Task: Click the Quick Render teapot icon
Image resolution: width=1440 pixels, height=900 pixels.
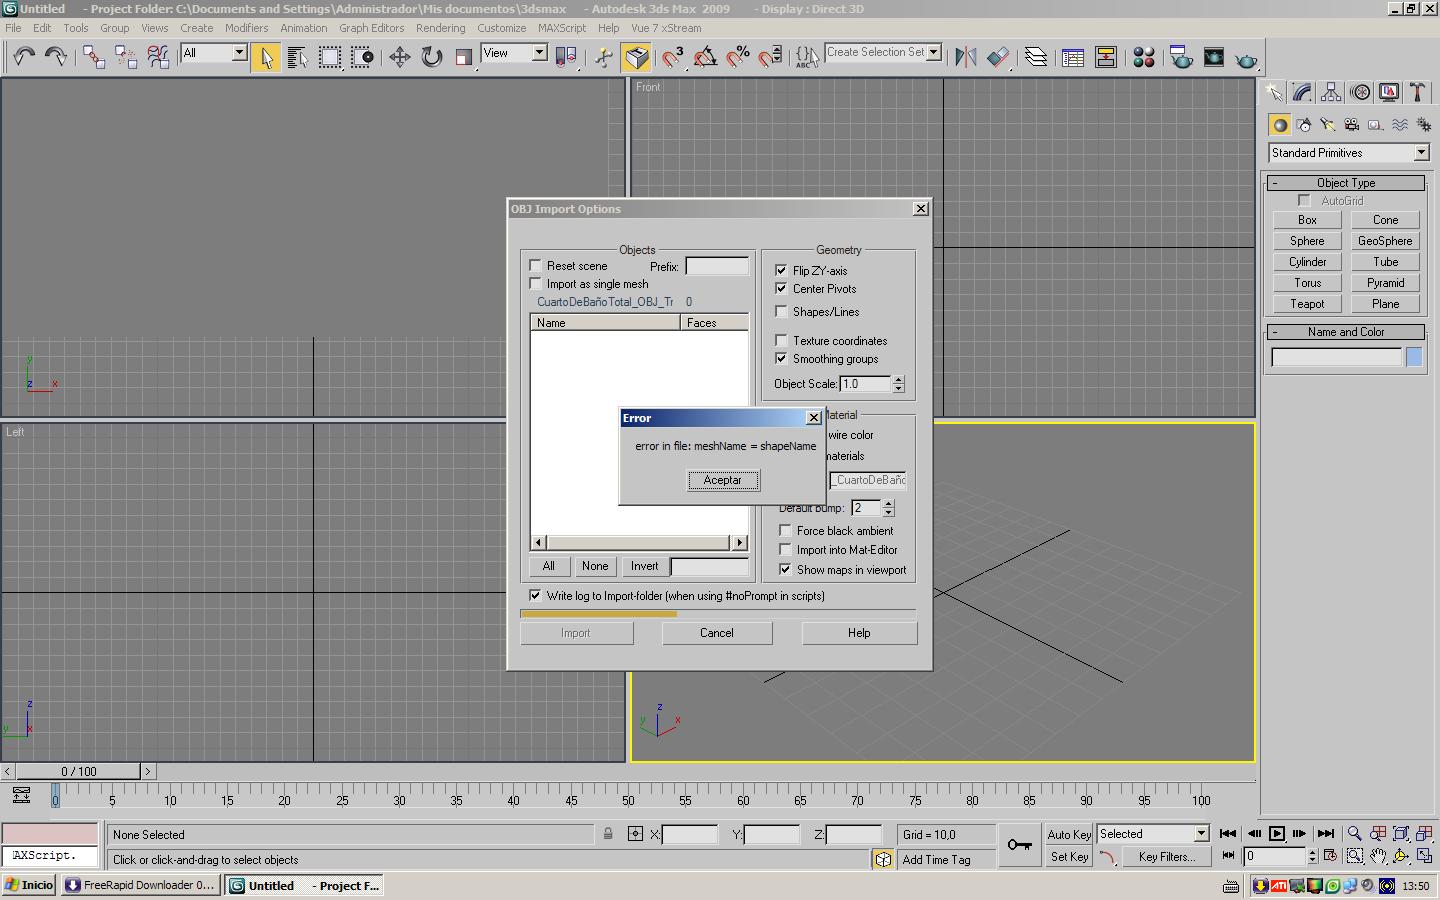Action: pyautogui.click(x=1245, y=59)
